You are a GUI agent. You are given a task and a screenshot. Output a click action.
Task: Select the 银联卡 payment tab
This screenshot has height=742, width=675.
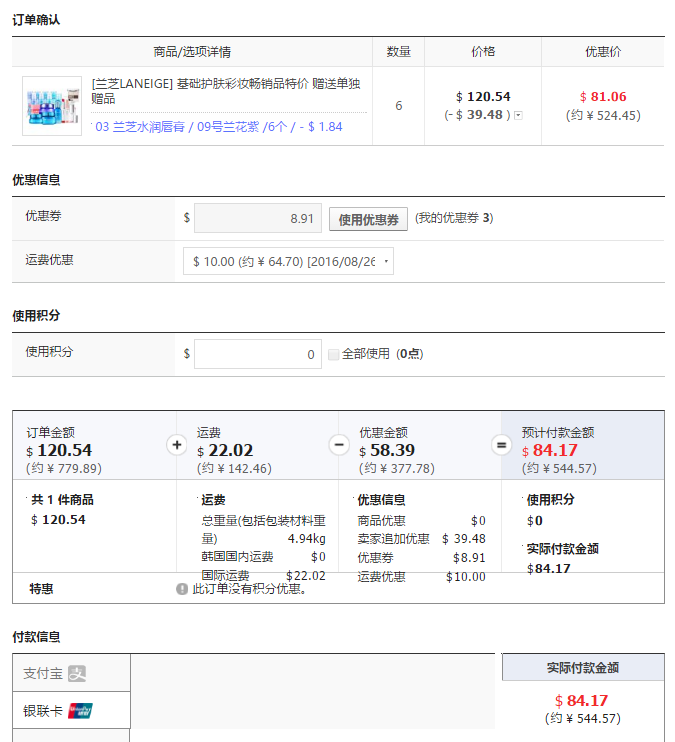pos(71,710)
